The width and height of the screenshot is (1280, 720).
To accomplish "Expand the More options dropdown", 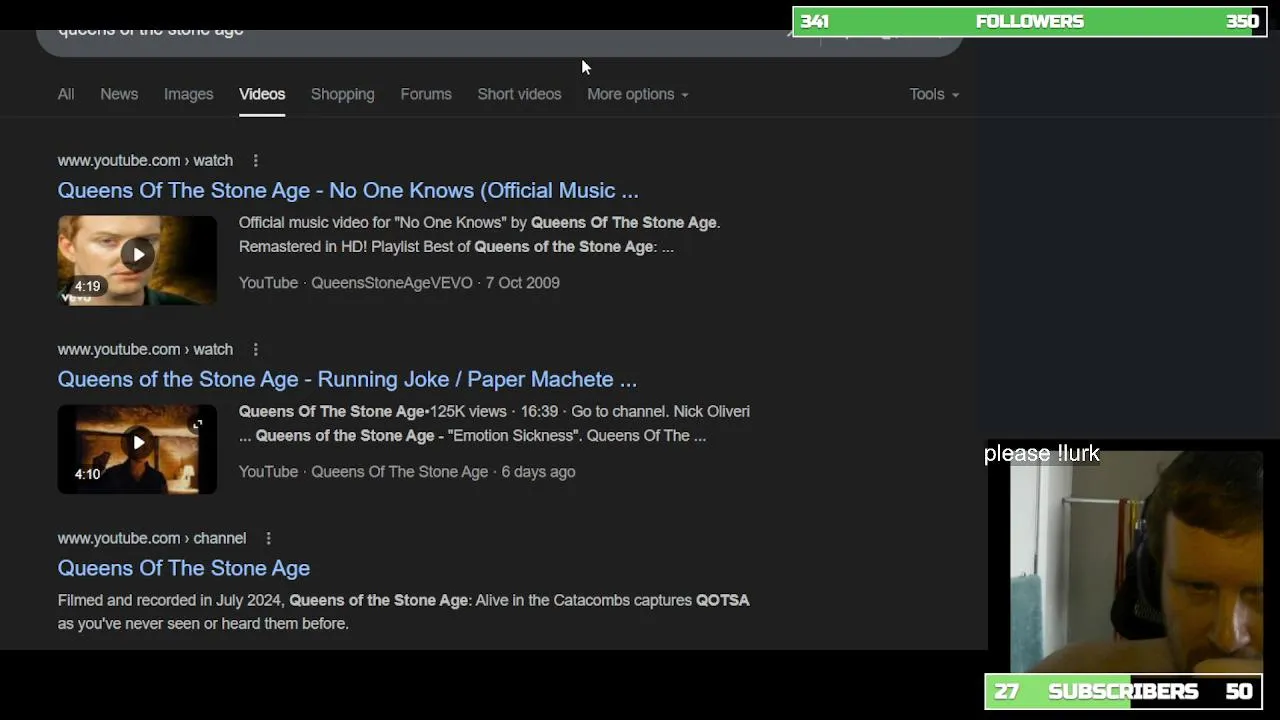I will coord(637,94).
